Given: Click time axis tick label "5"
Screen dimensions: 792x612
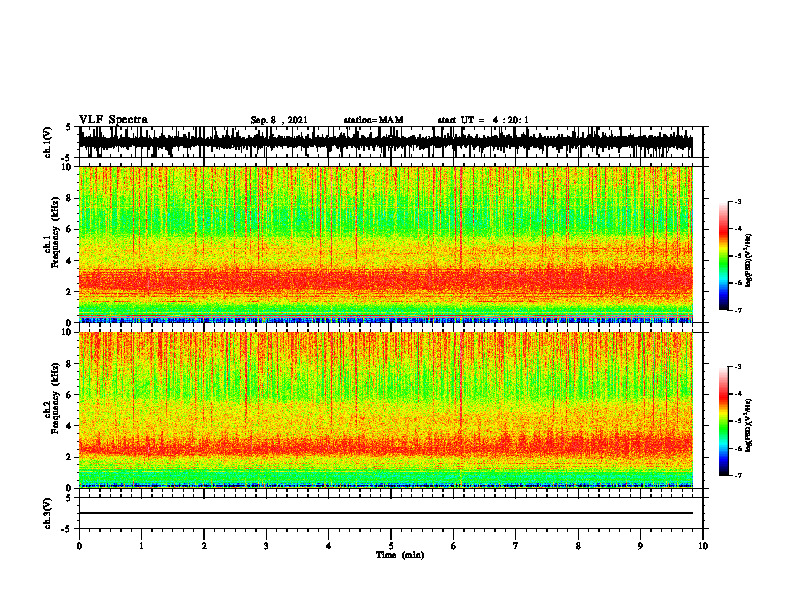Looking at the screenshot, I should tap(391, 546).
